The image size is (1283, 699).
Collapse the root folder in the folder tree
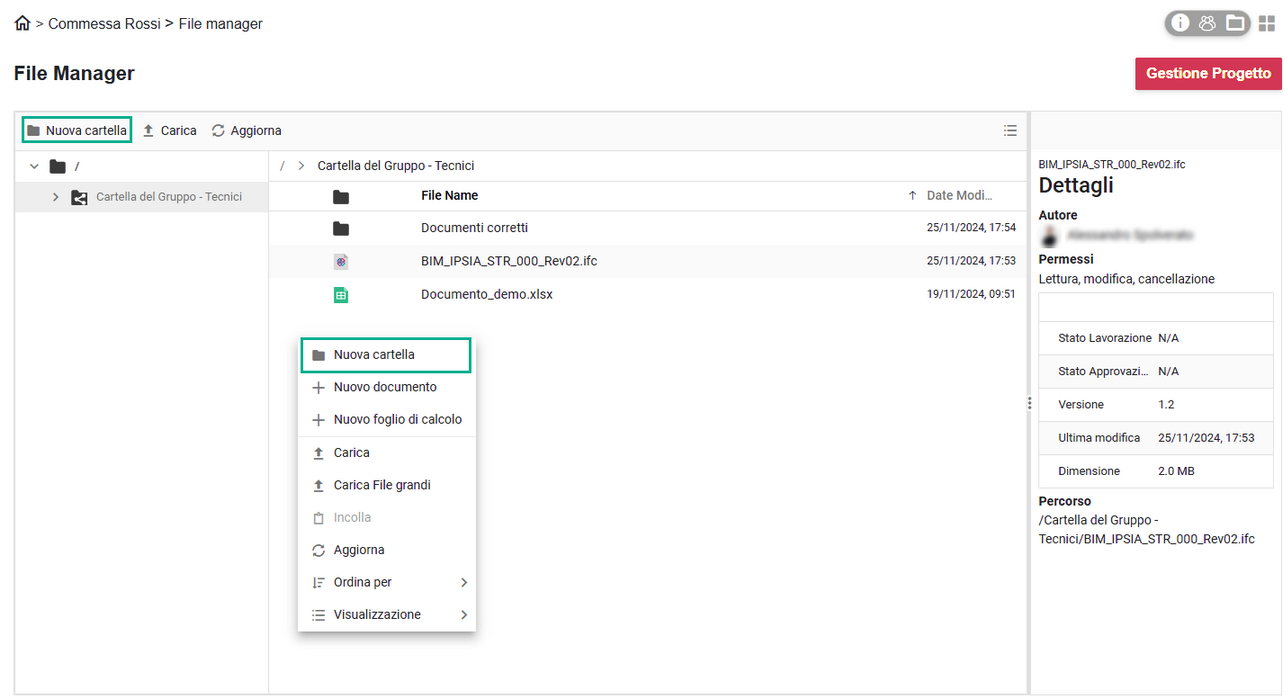tap(33, 166)
